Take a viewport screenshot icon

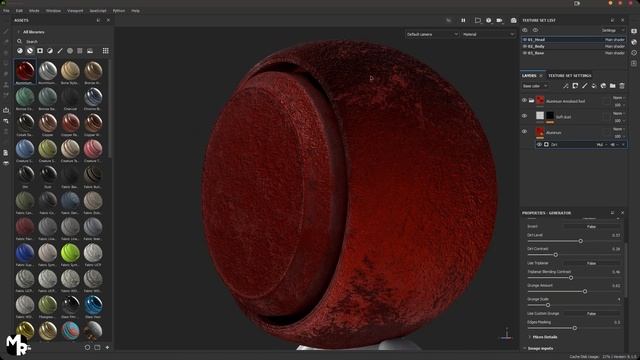pyautogui.click(x=513, y=20)
